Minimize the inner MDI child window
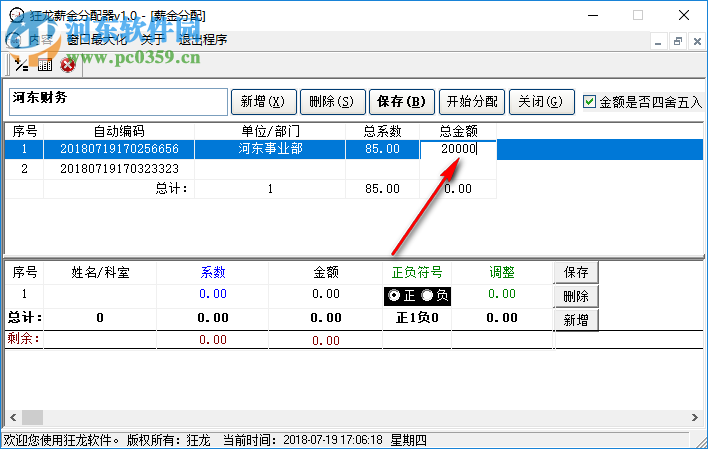 658,42
